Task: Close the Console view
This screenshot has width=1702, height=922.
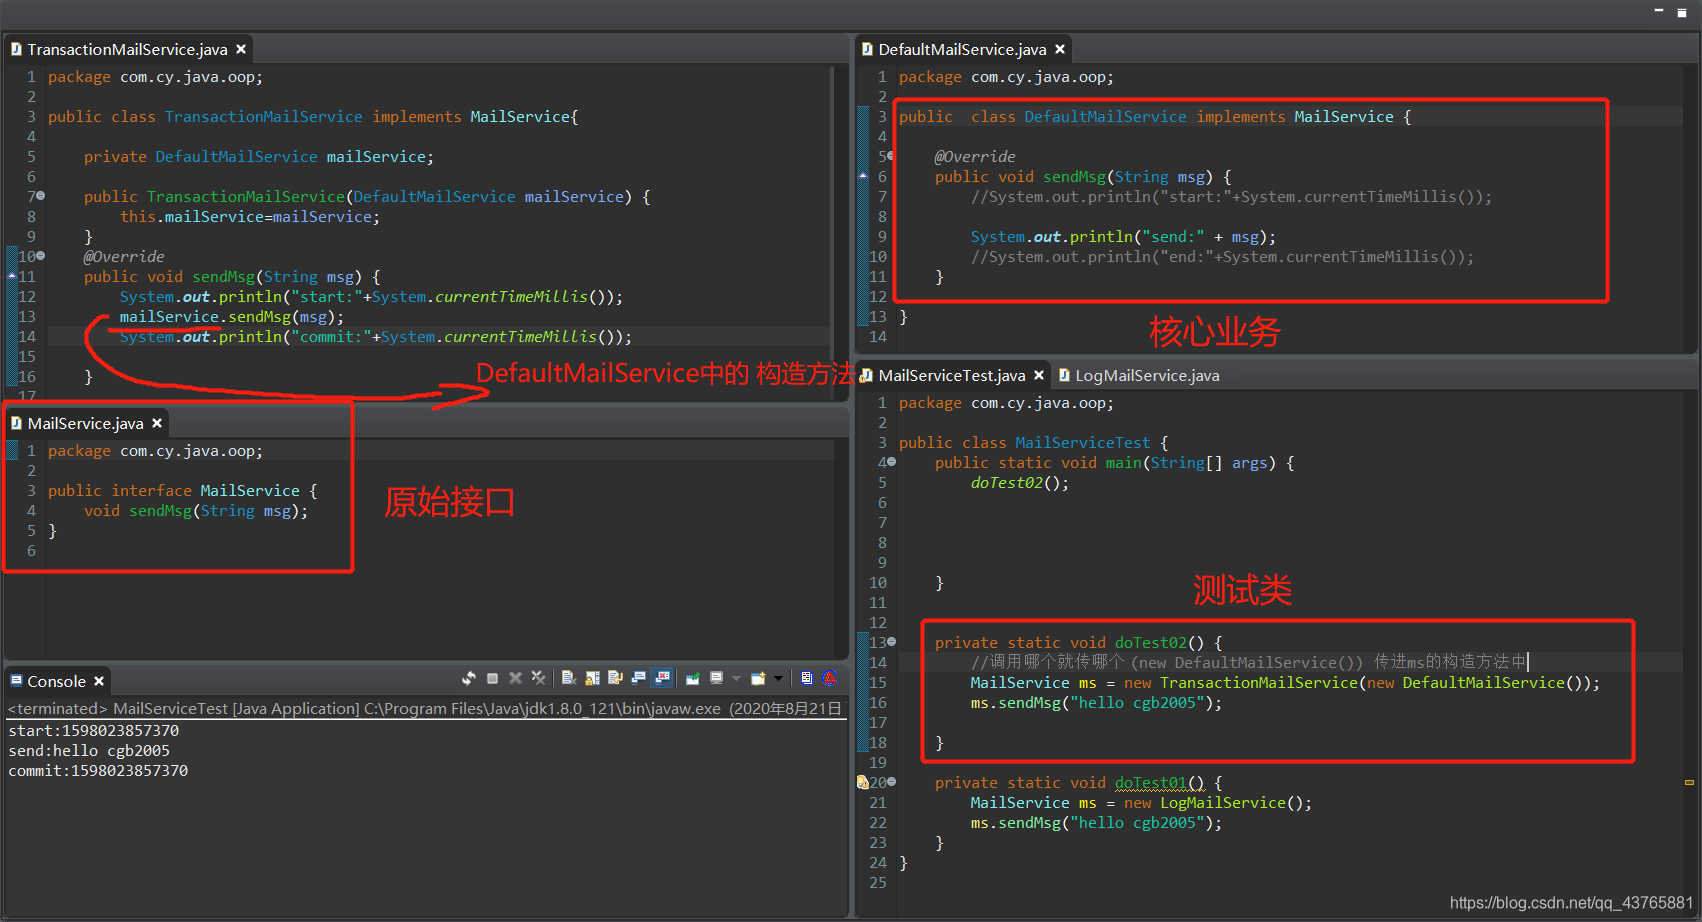Action: pos(99,681)
